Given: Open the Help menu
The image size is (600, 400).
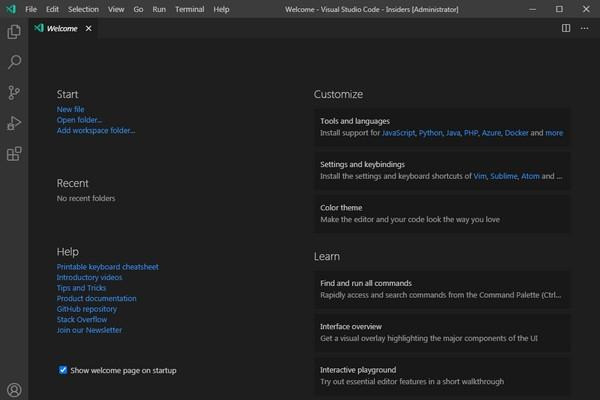Looking at the screenshot, I should click(x=221, y=9).
